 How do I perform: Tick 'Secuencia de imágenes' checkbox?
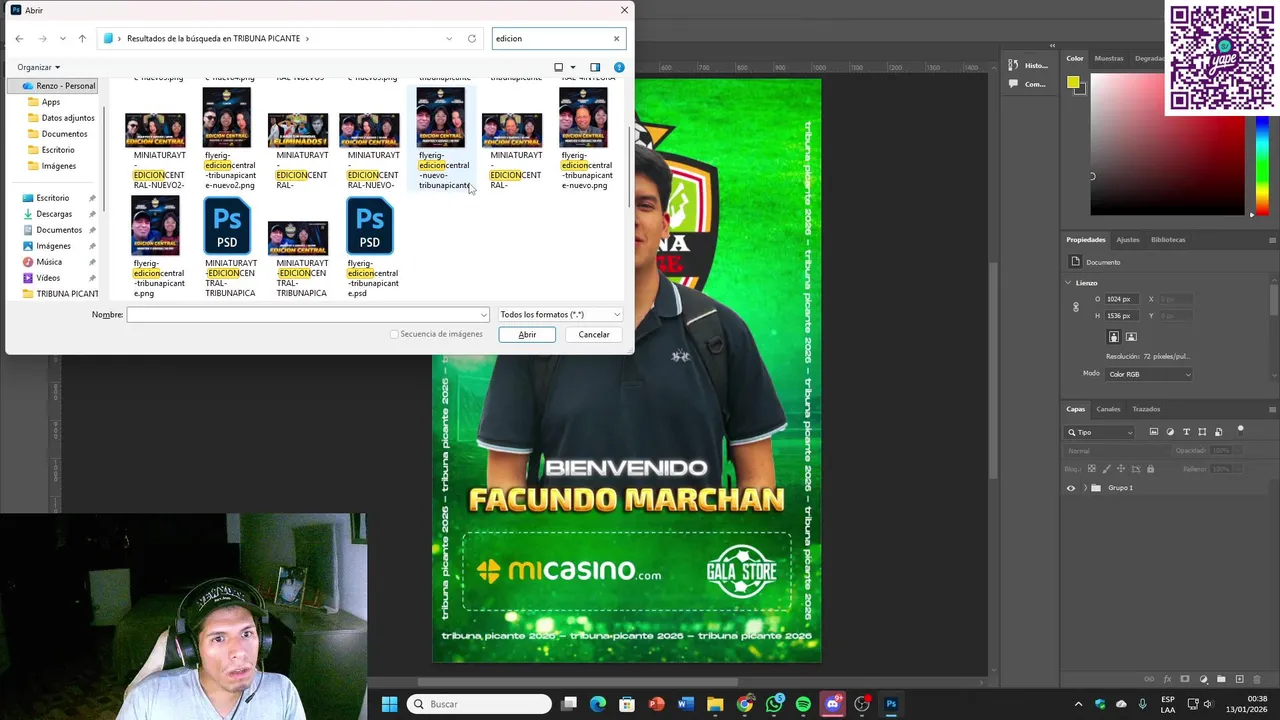(x=394, y=334)
